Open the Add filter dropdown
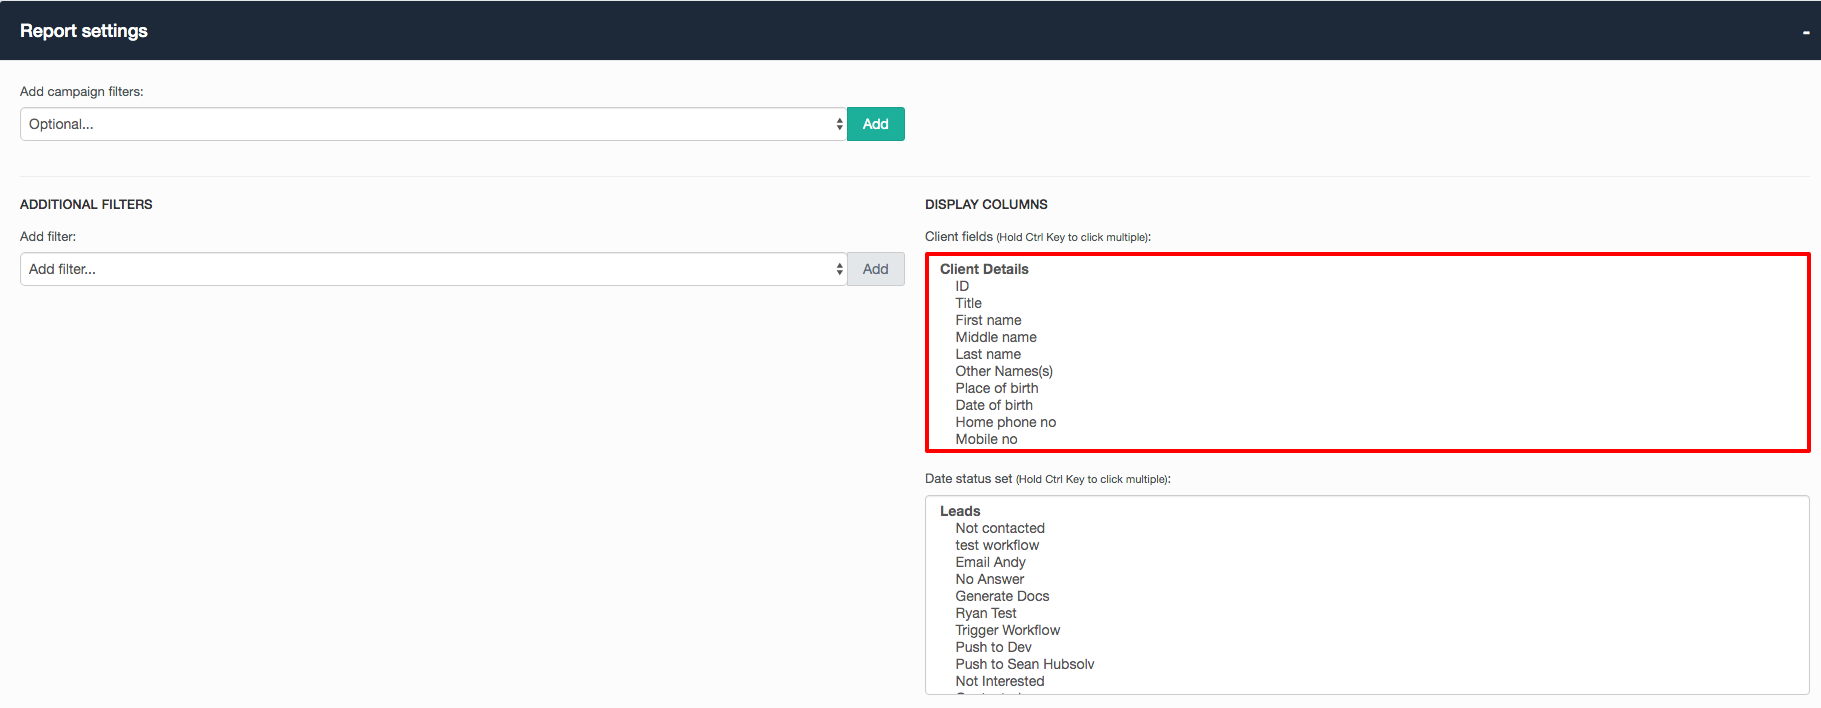1821x708 pixels. tap(433, 269)
